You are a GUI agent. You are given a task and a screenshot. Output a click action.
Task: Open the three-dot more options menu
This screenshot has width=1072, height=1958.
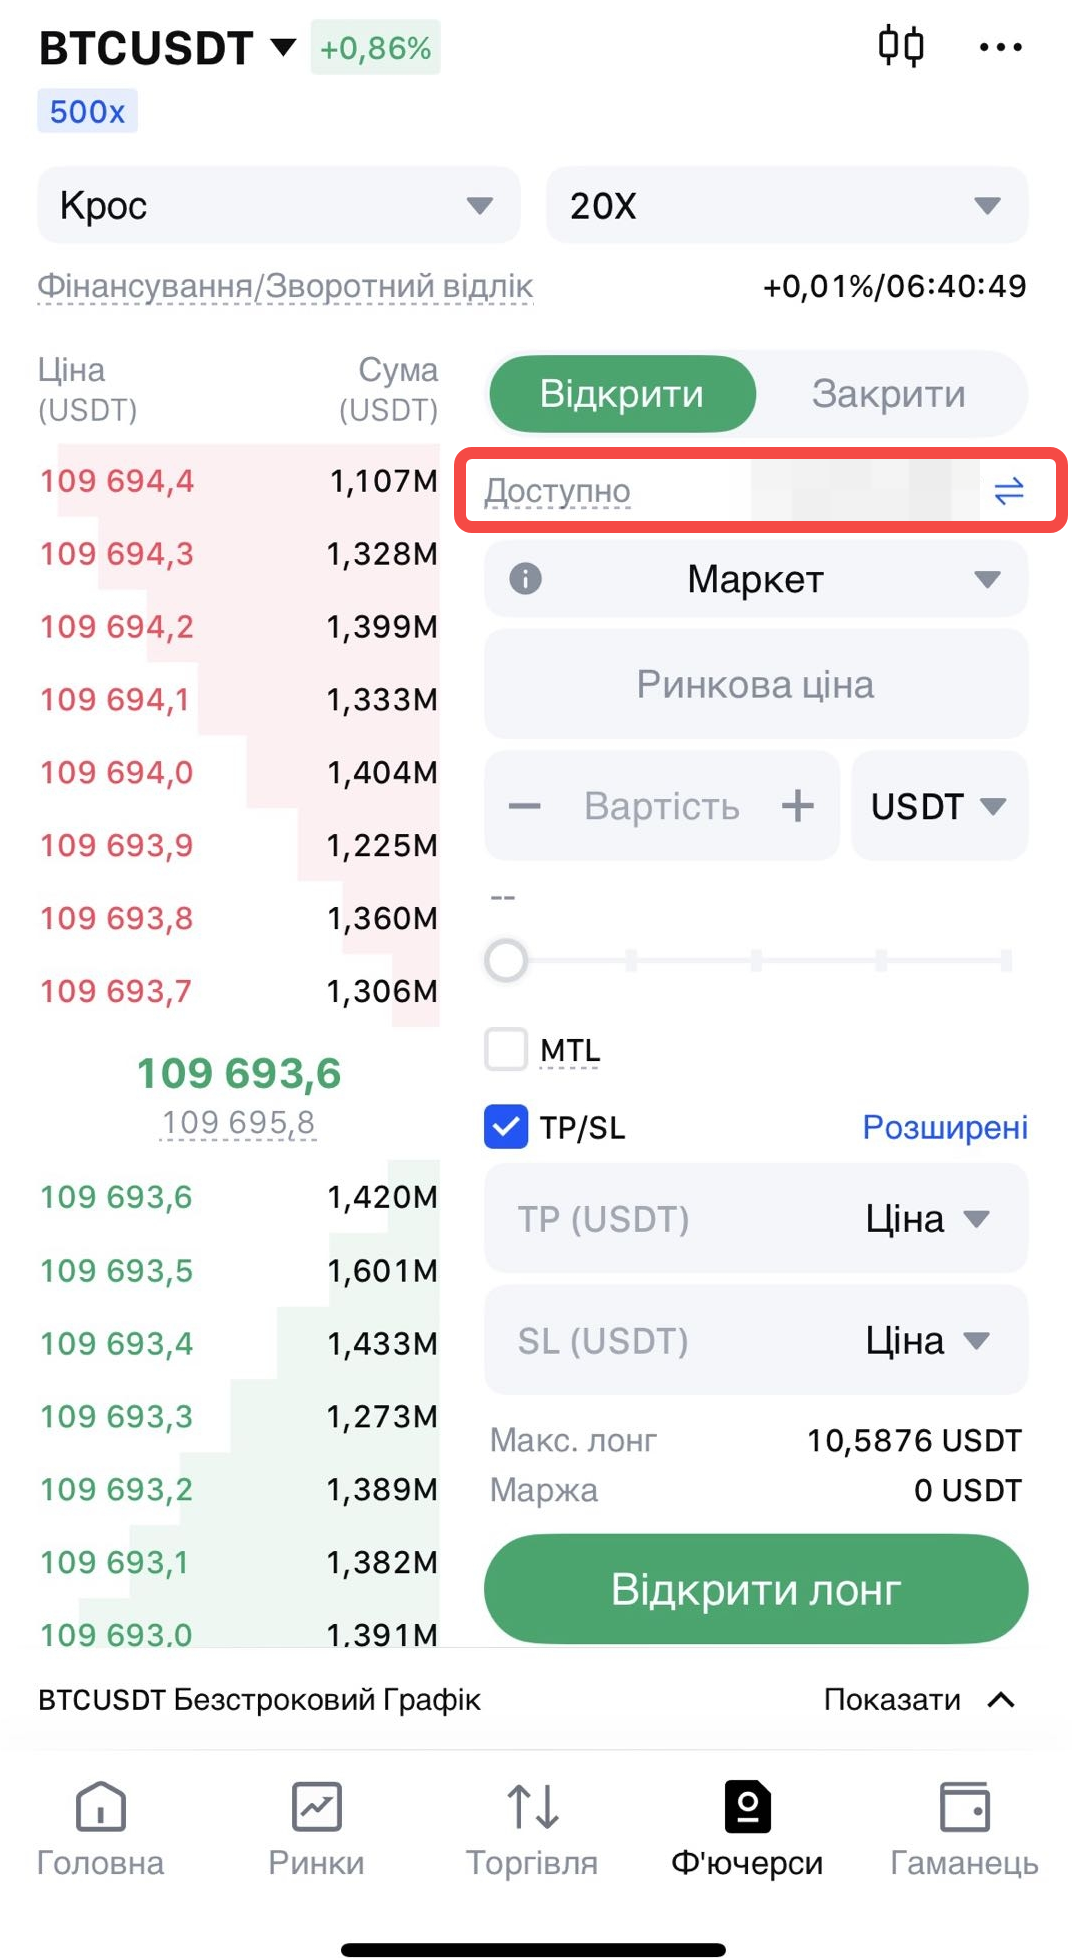point(1000,47)
